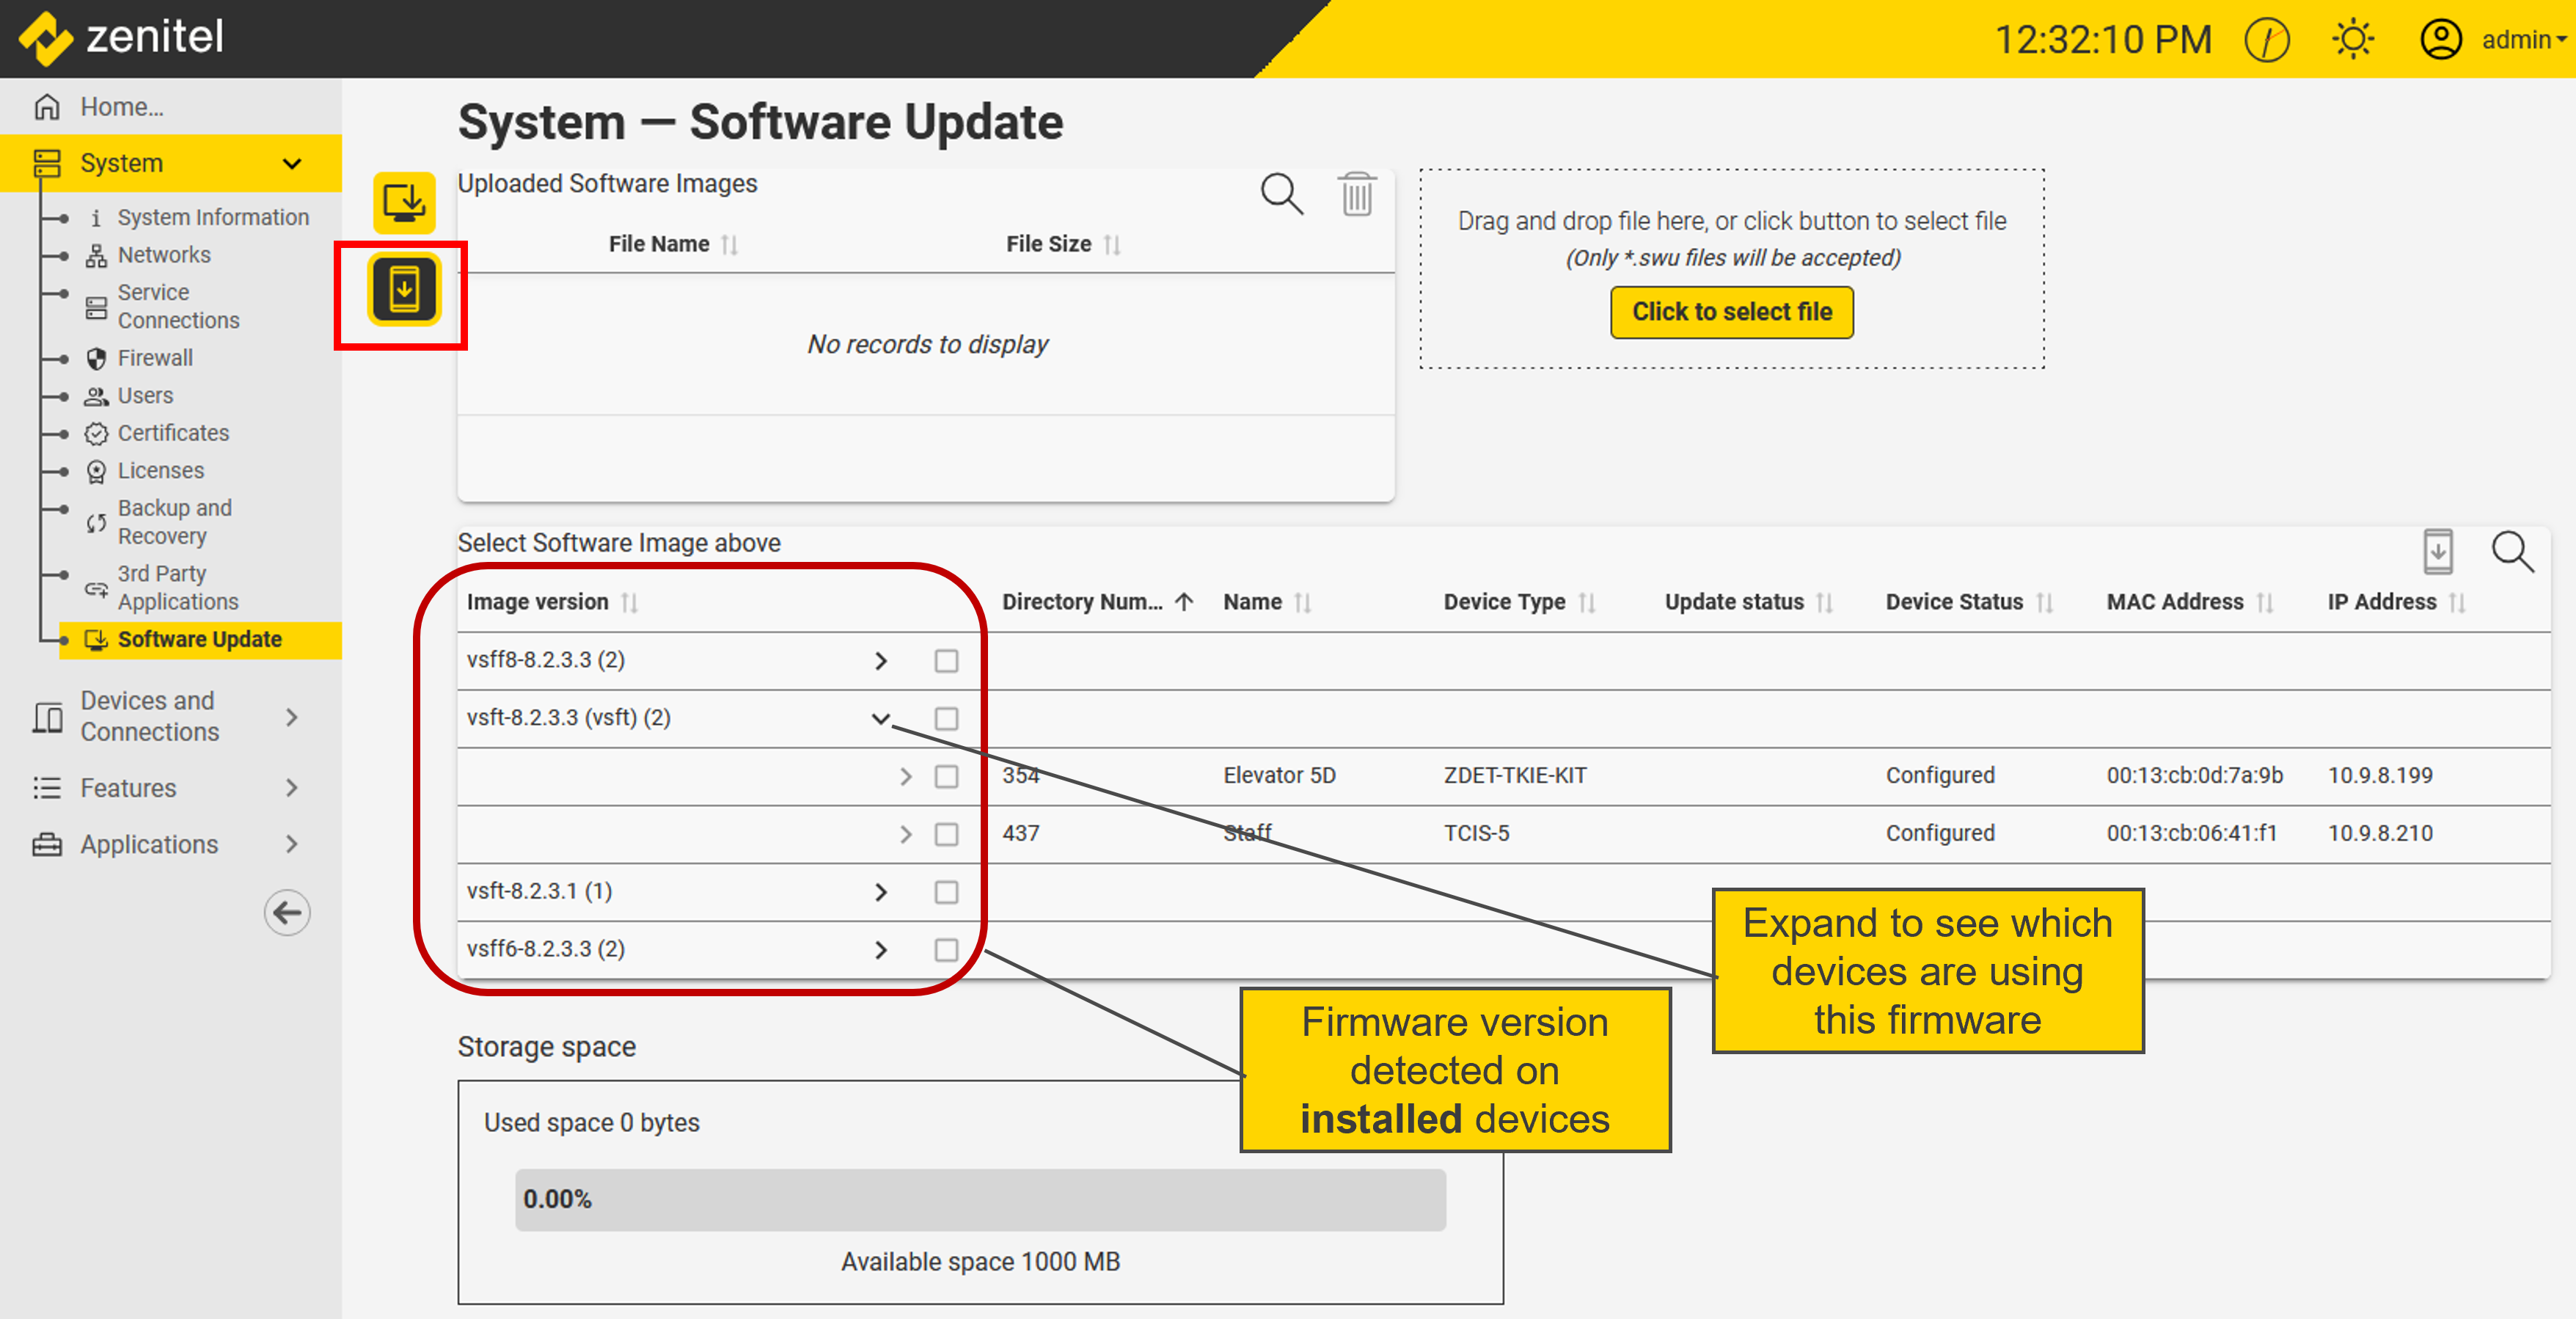The height and width of the screenshot is (1319, 2576).
Task: Click the clock icon in the header
Action: click(x=2266, y=40)
